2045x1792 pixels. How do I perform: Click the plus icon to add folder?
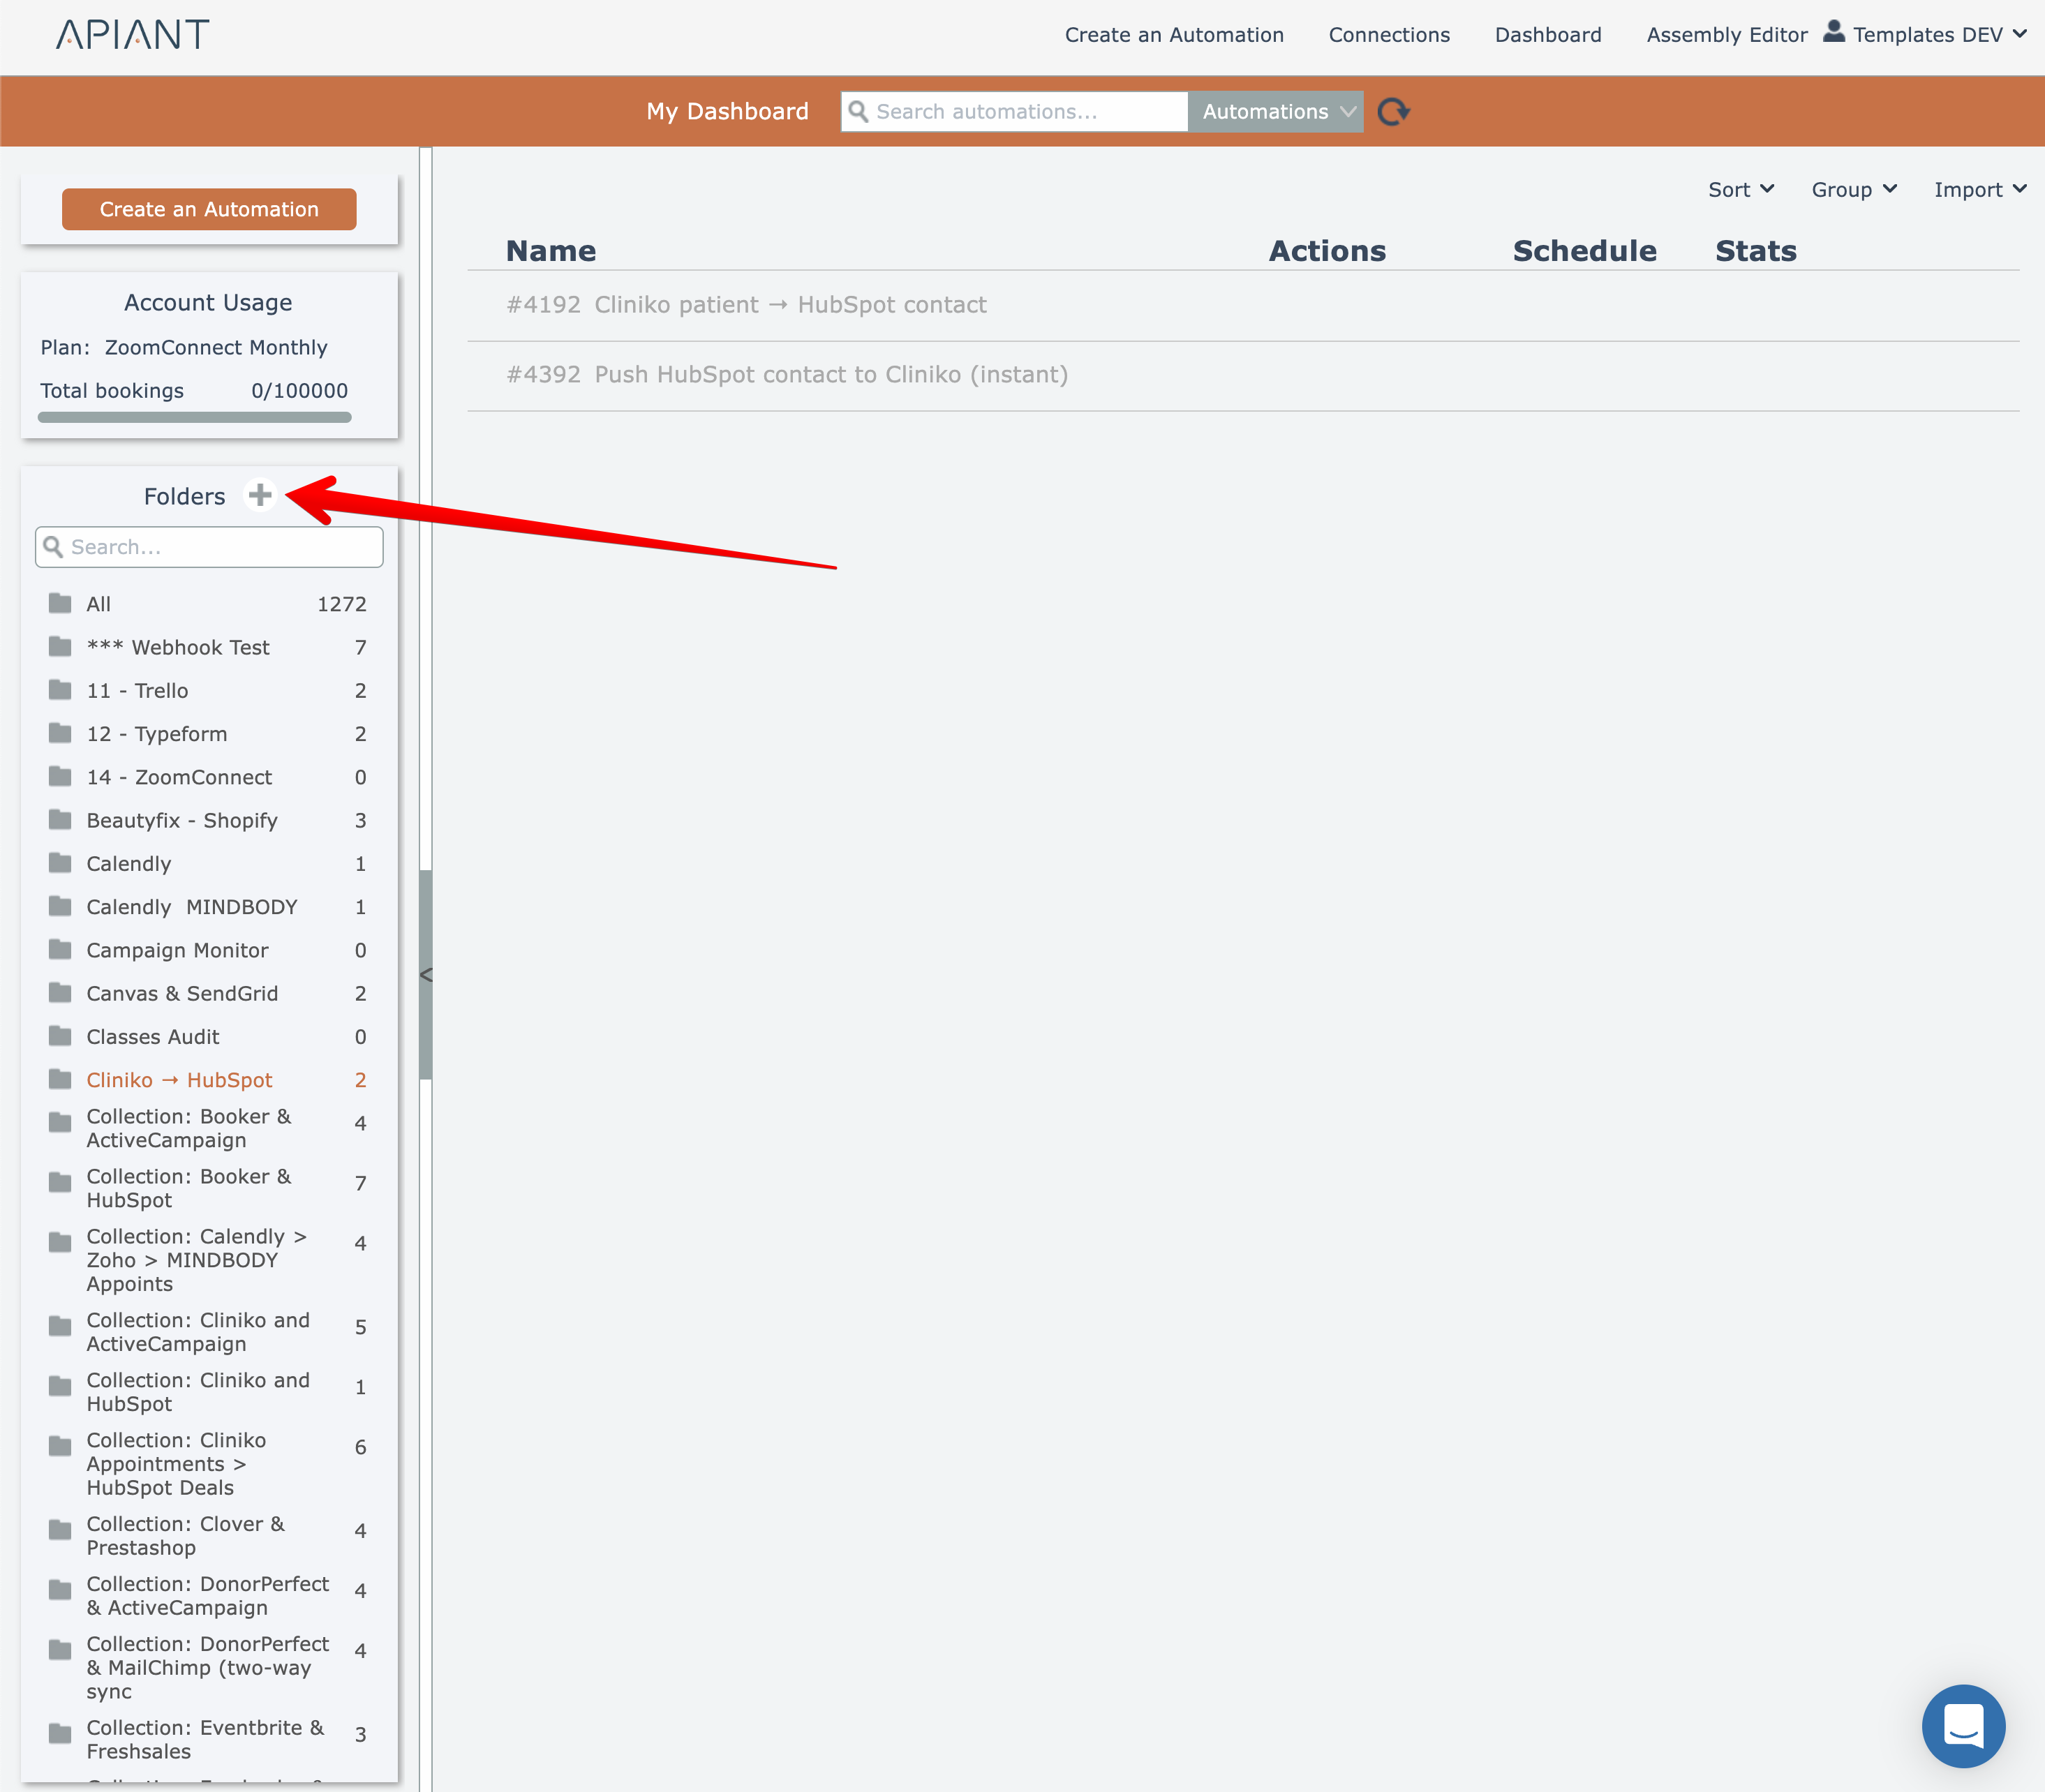260,495
